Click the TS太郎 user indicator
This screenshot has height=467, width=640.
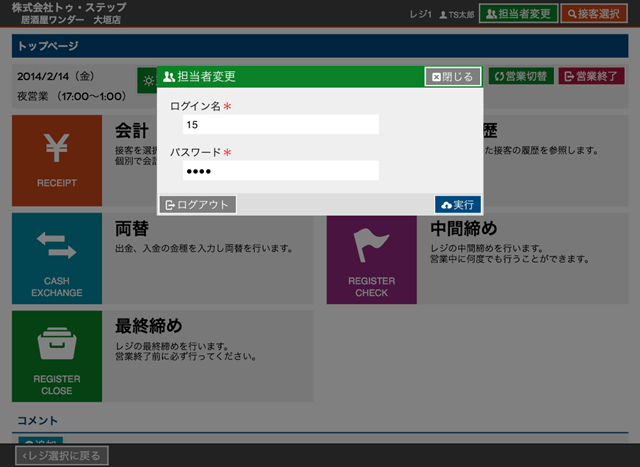pyautogui.click(x=456, y=14)
